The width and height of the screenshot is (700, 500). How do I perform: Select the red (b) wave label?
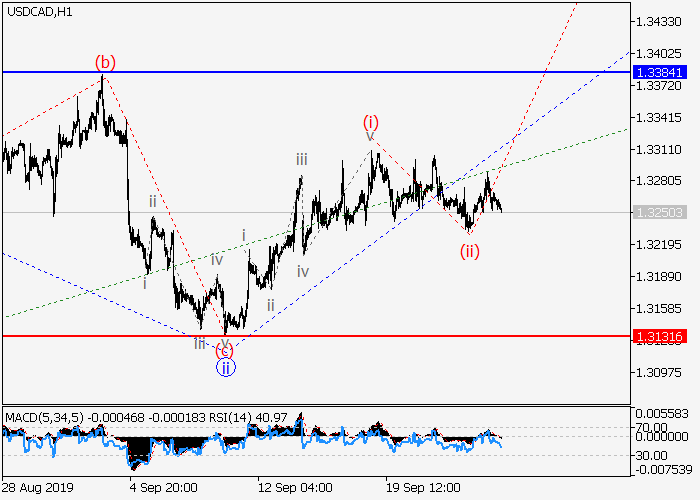click(105, 62)
